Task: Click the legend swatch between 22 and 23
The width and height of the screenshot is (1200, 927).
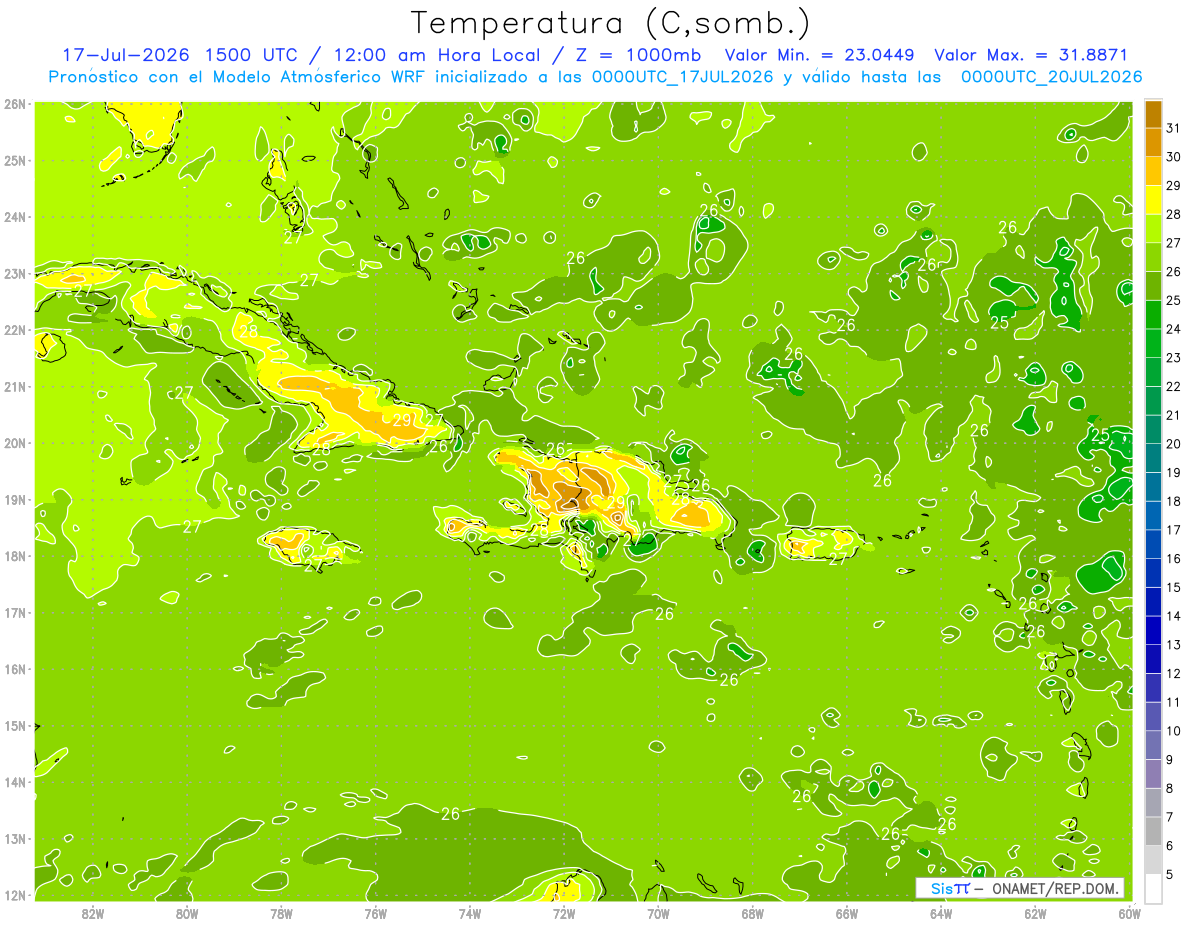Action: coord(1154,371)
